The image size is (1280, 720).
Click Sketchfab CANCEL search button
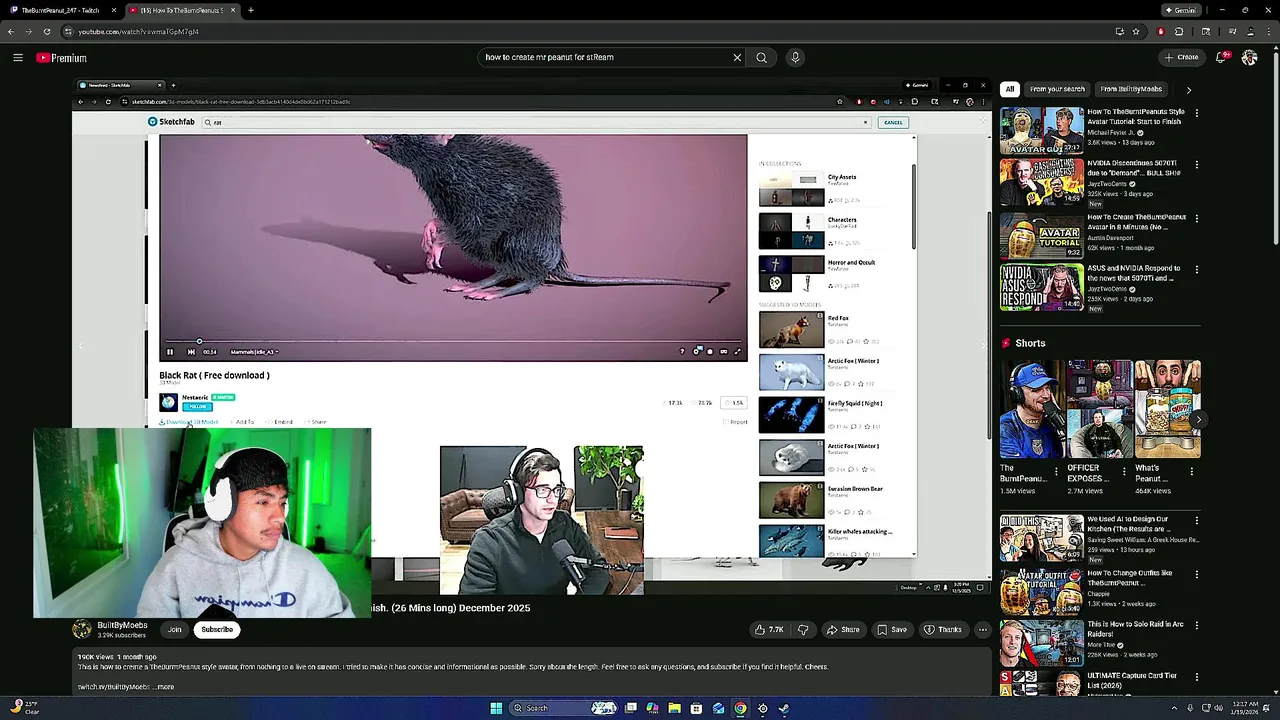click(893, 122)
